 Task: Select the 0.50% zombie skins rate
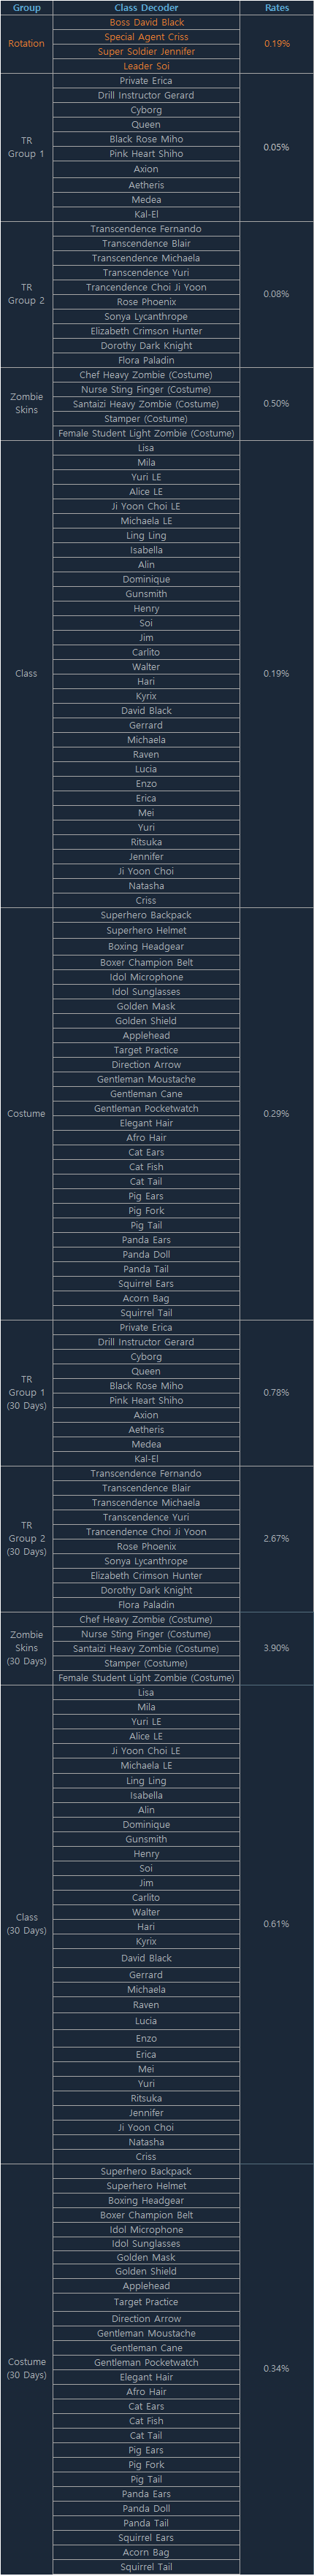tap(276, 404)
